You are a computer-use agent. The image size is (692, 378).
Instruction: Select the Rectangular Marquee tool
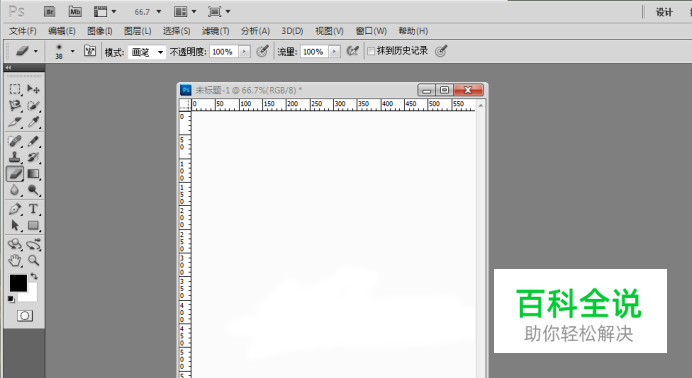[15, 89]
